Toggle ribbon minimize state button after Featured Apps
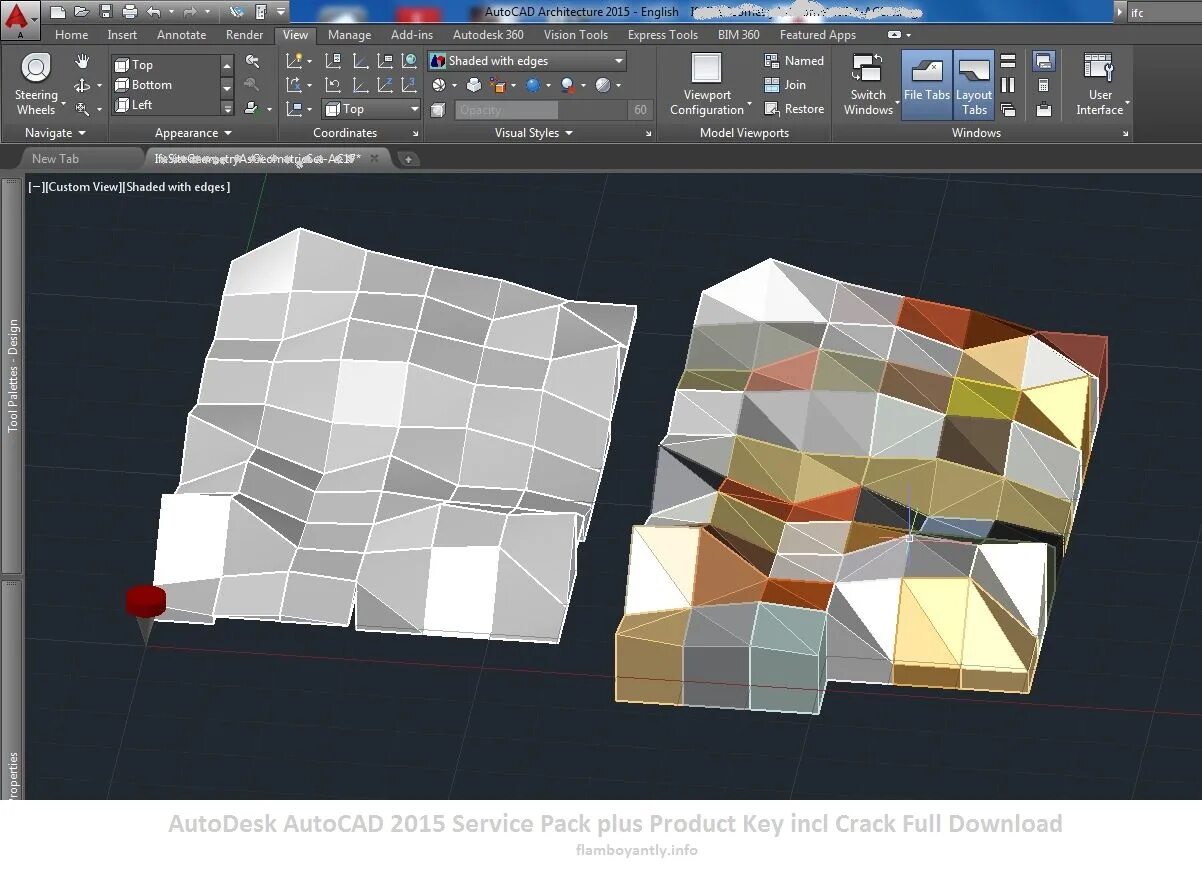The height and width of the screenshot is (871, 1202). click(x=894, y=35)
